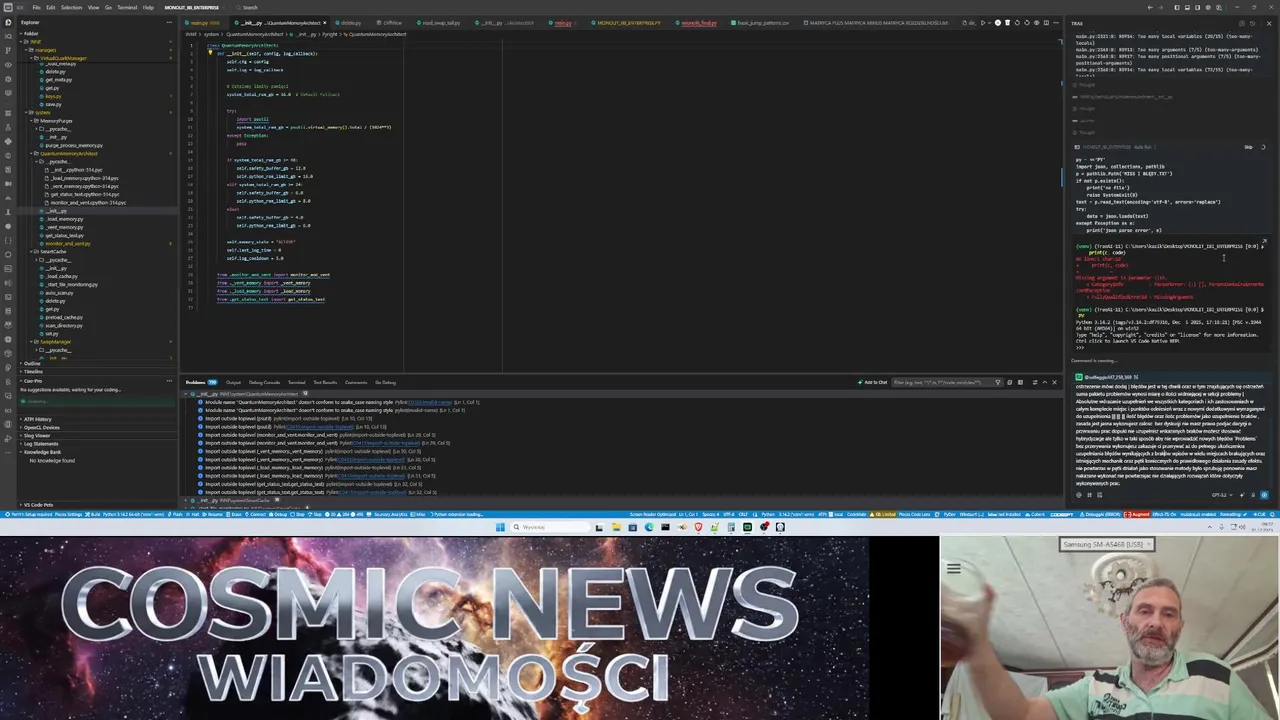Viewport: 1280px width, 720px height.
Task: Close the Samsung SM-A546B camera label
Action: coord(1148,544)
